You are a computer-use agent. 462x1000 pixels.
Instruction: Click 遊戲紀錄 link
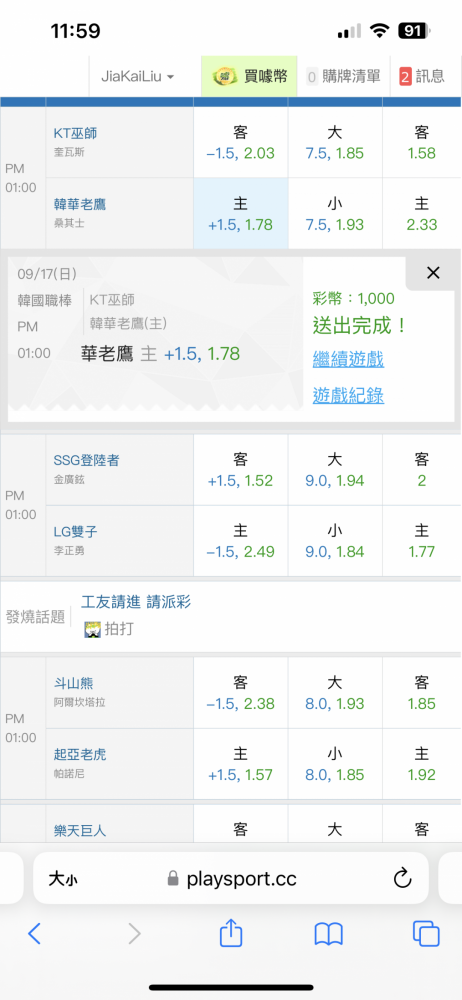348,395
